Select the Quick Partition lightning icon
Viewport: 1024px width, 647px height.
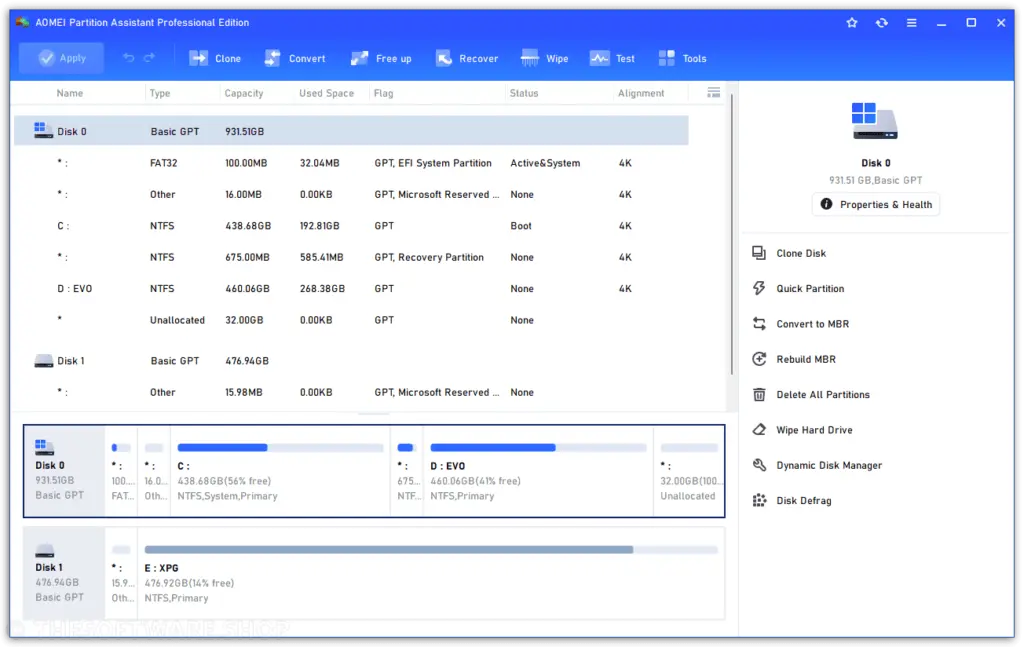(x=759, y=289)
